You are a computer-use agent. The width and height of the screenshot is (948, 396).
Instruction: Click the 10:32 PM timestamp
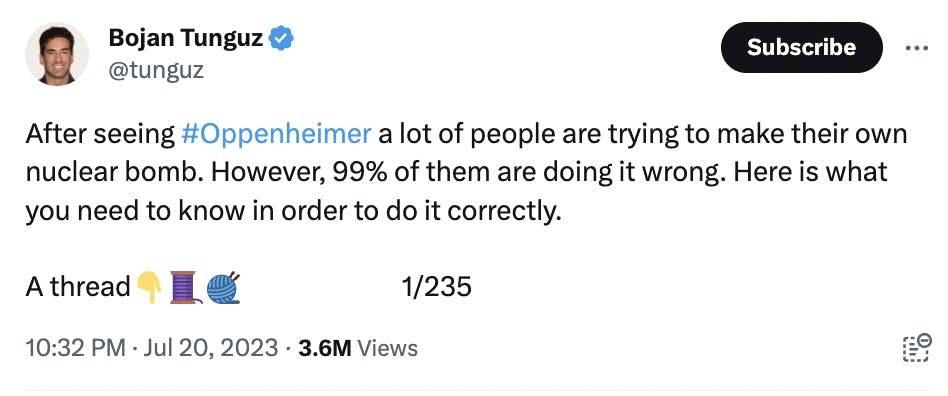point(76,348)
